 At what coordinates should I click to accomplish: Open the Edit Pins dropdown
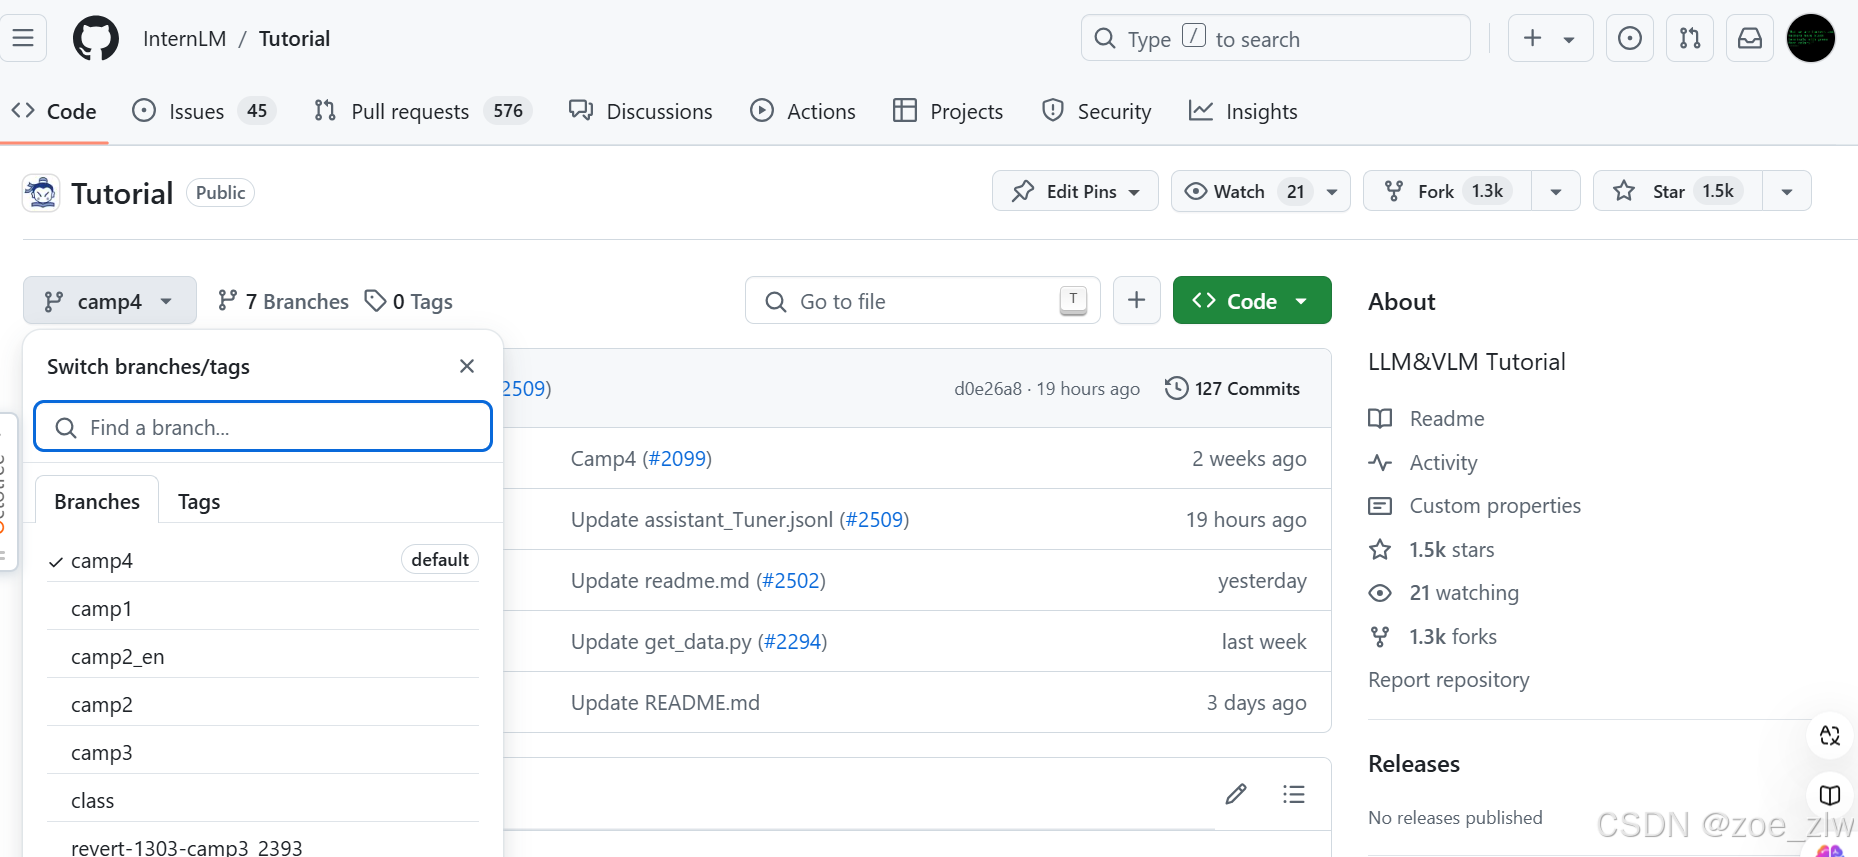tap(1075, 191)
